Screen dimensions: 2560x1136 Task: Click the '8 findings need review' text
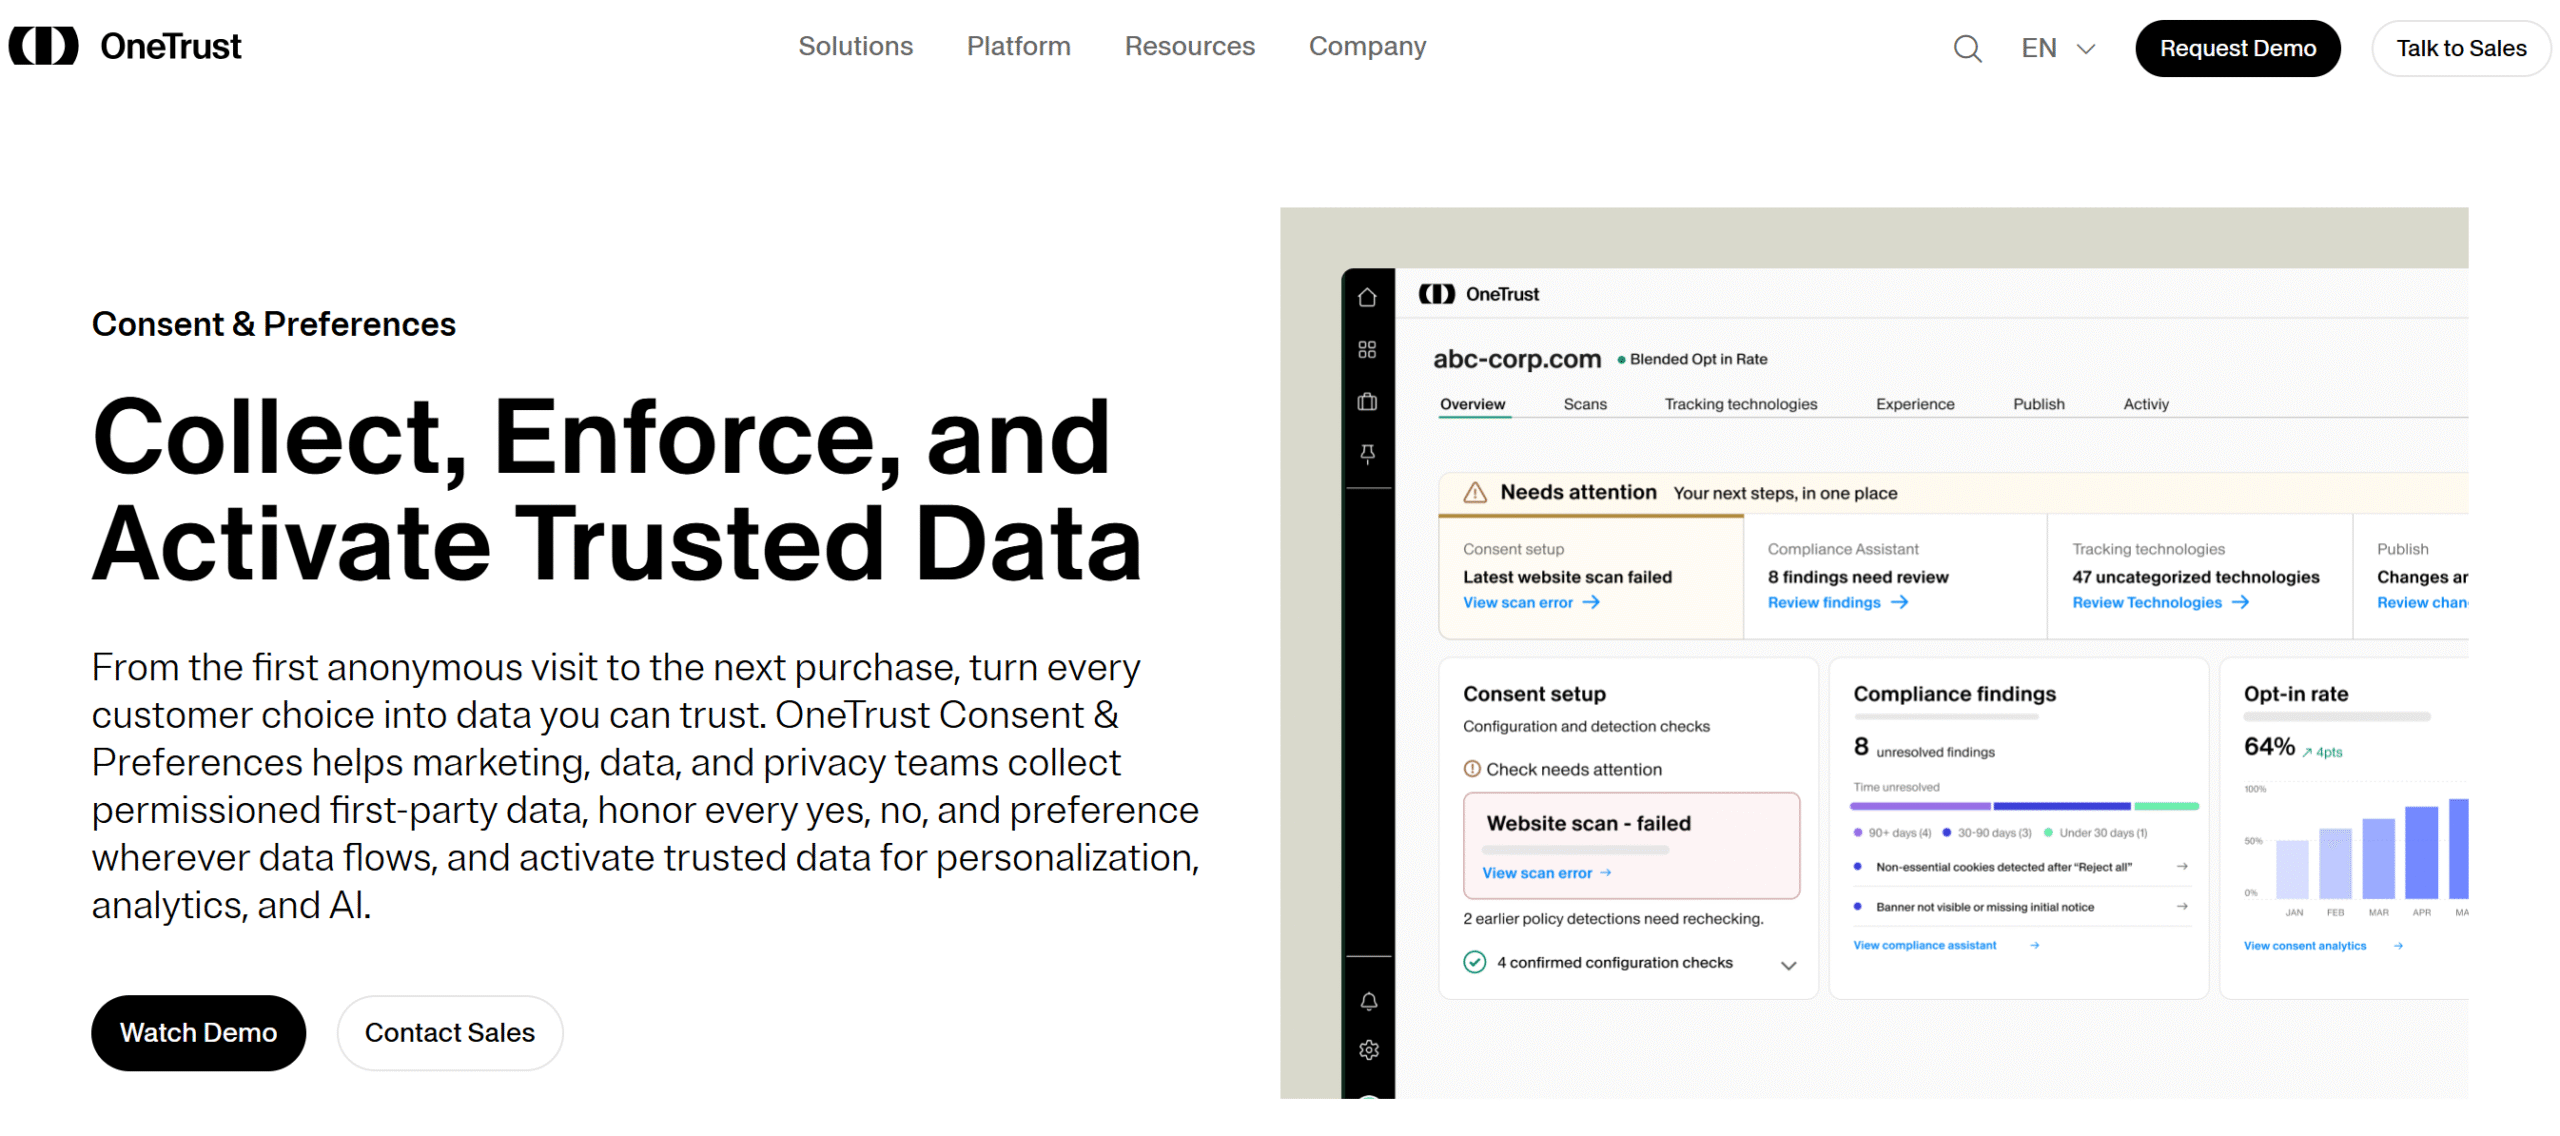(1857, 576)
